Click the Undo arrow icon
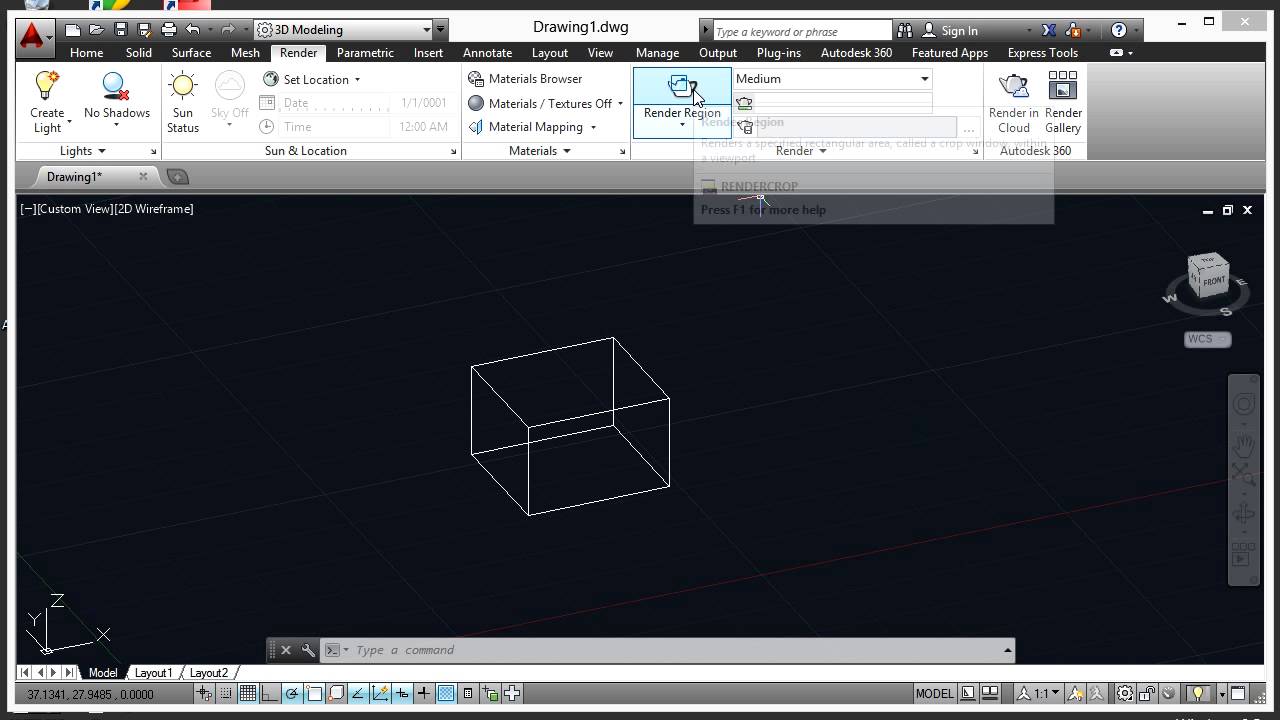Image resolution: width=1280 pixels, height=720 pixels. tap(193, 30)
